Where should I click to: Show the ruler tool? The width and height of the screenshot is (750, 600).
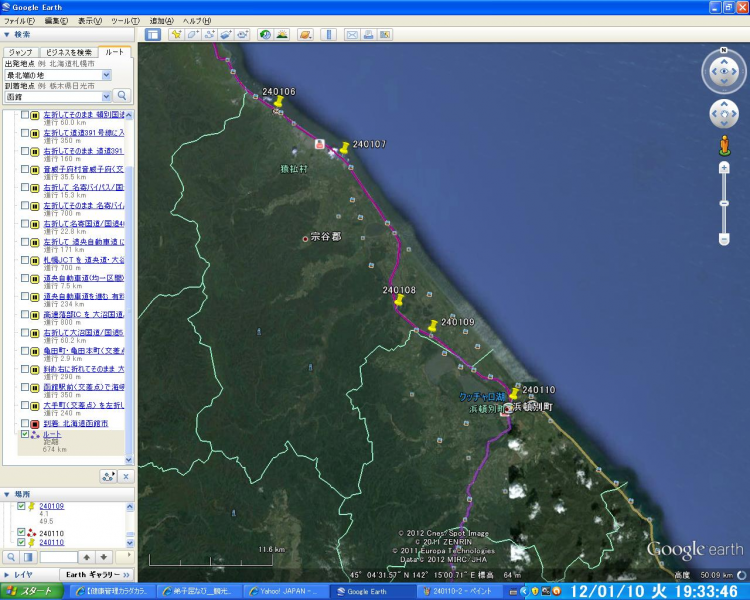(329, 34)
